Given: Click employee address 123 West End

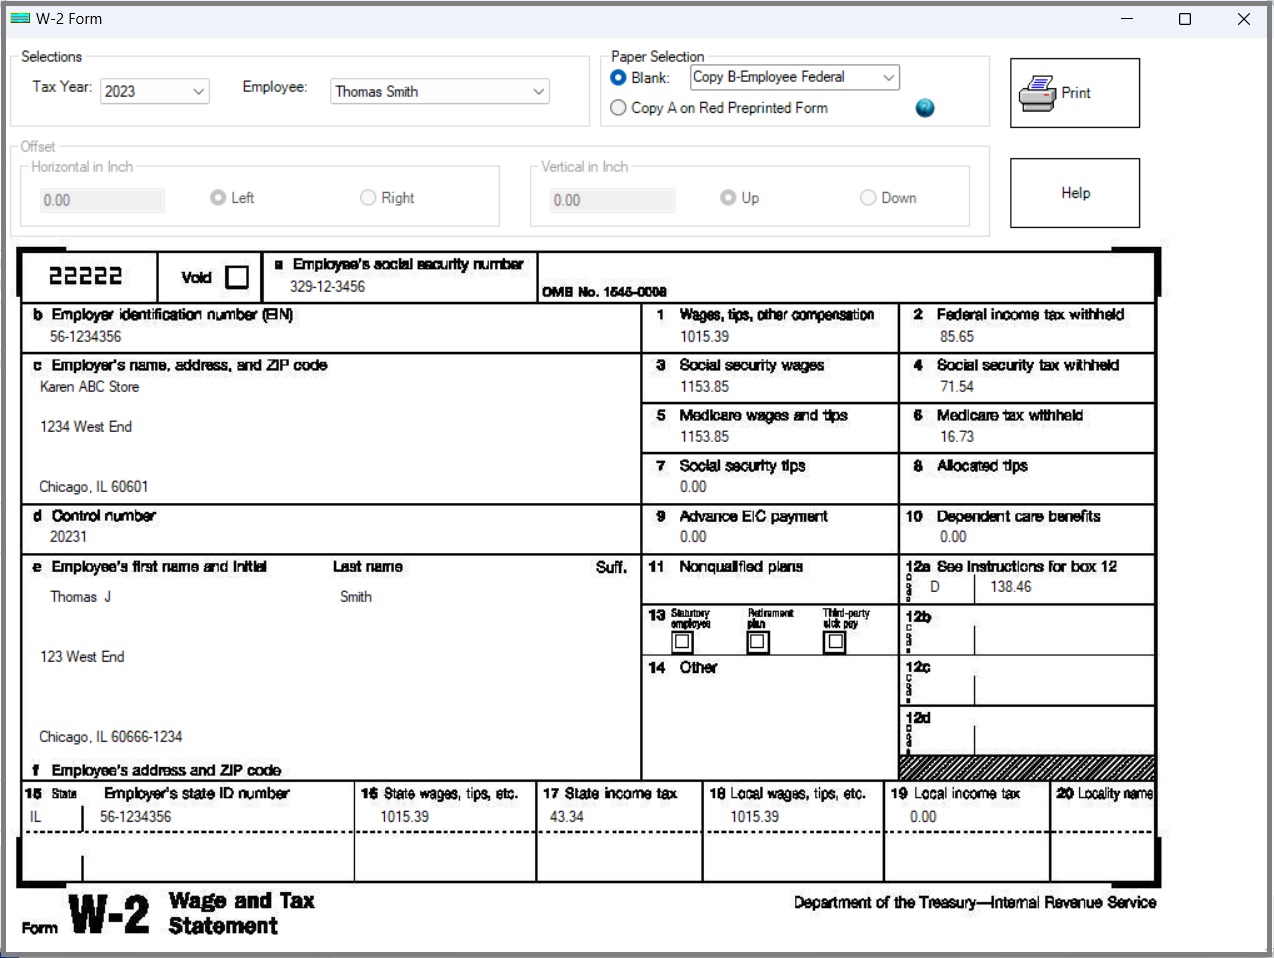Looking at the screenshot, I should [82, 656].
